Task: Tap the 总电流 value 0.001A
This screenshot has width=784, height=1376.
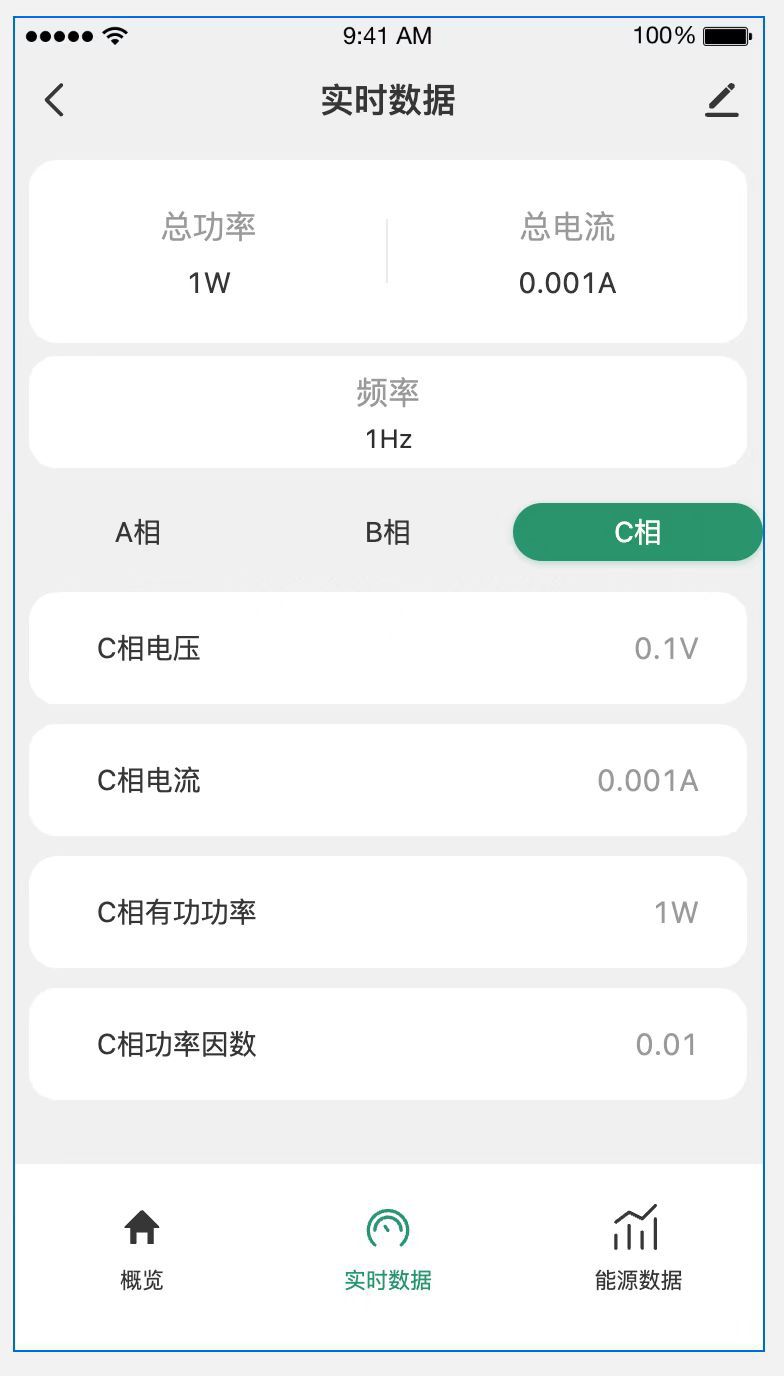Action: pyautogui.click(x=567, y=283)
